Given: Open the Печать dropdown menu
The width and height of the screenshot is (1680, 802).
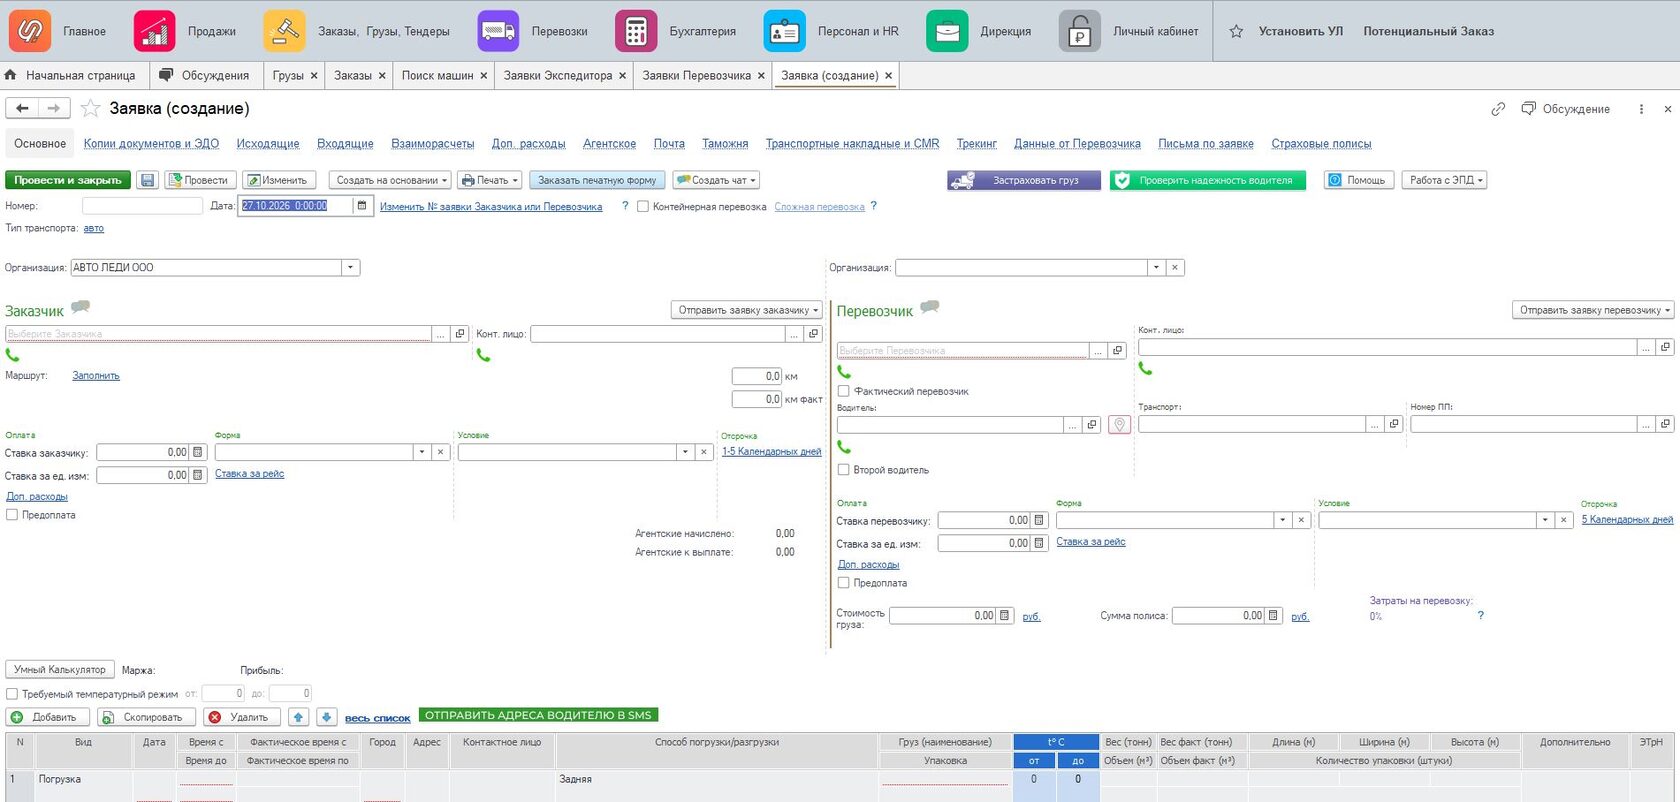Looking at the screenshot, I should pyautogui.click(x=490, y=180).
